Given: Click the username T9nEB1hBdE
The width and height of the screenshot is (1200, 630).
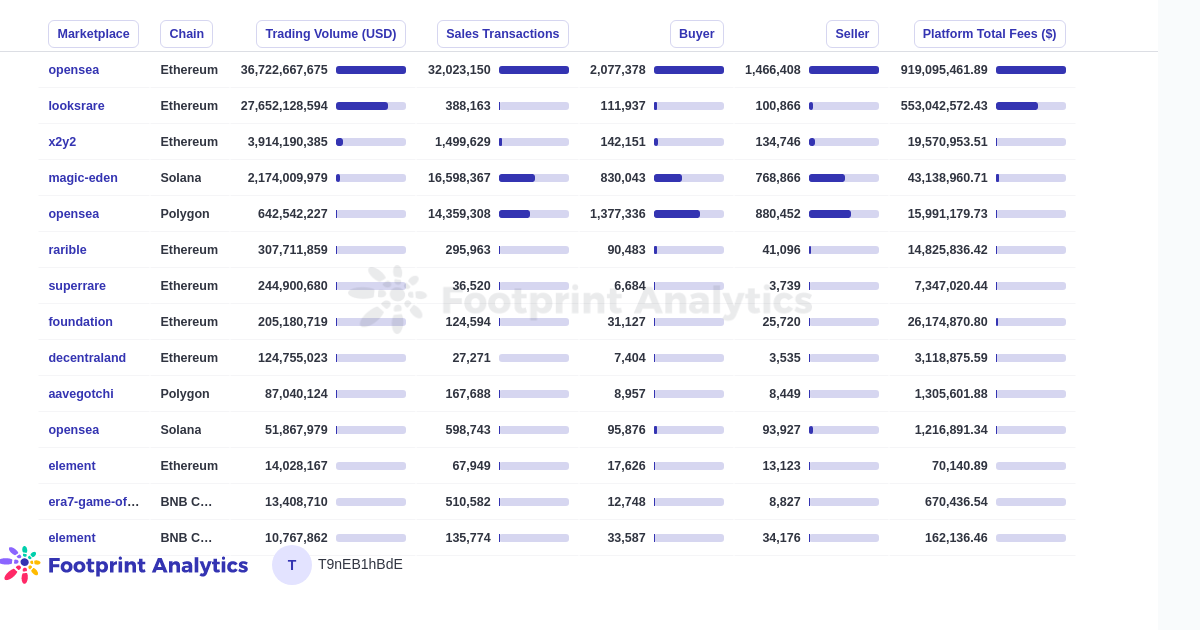Looking at the screenshot, I should click(360, 564).
